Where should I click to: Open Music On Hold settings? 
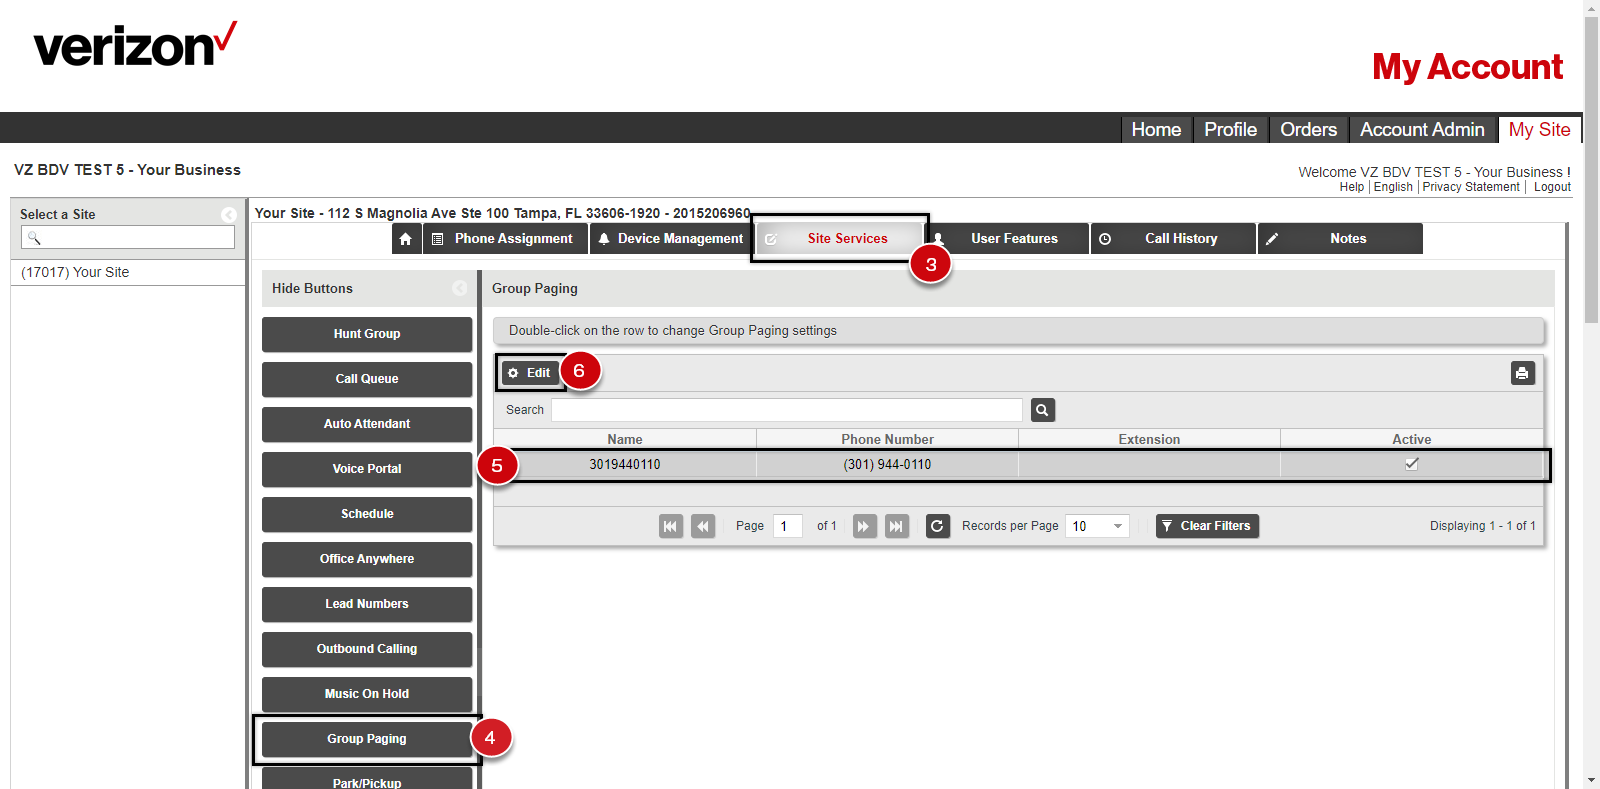tap(367, 694)
